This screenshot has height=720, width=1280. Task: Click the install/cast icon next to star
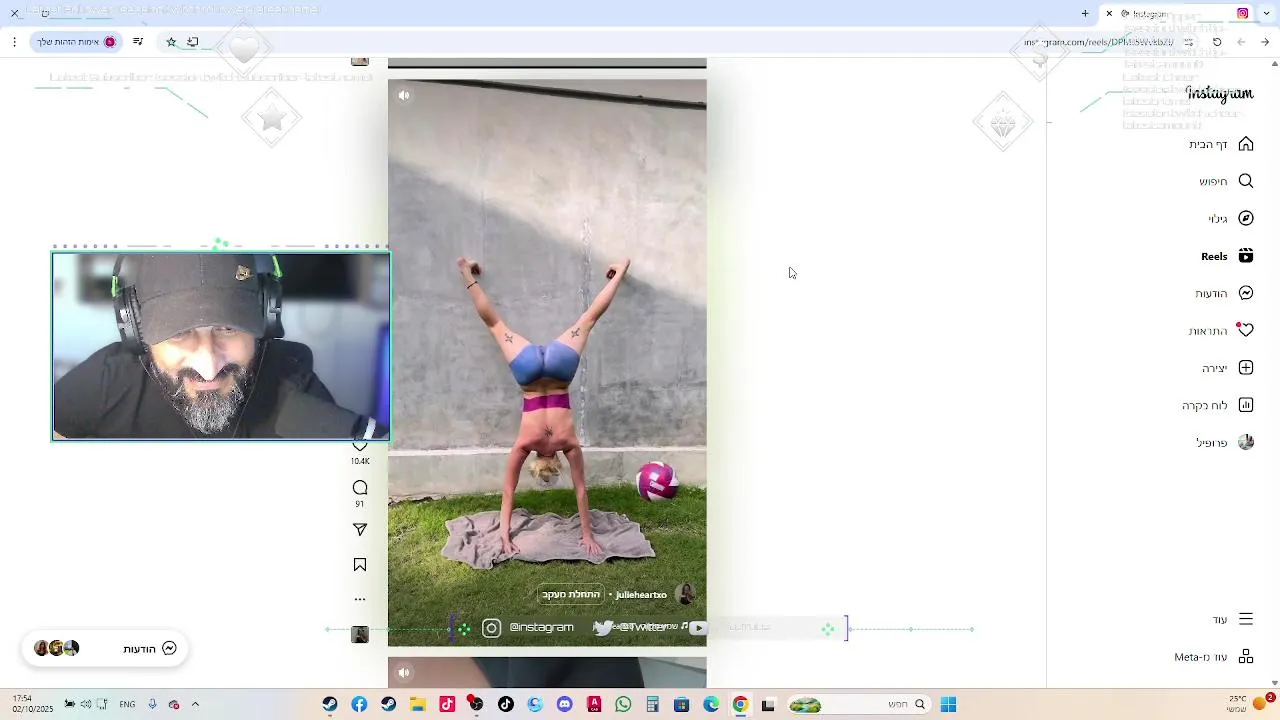point(193,42)
